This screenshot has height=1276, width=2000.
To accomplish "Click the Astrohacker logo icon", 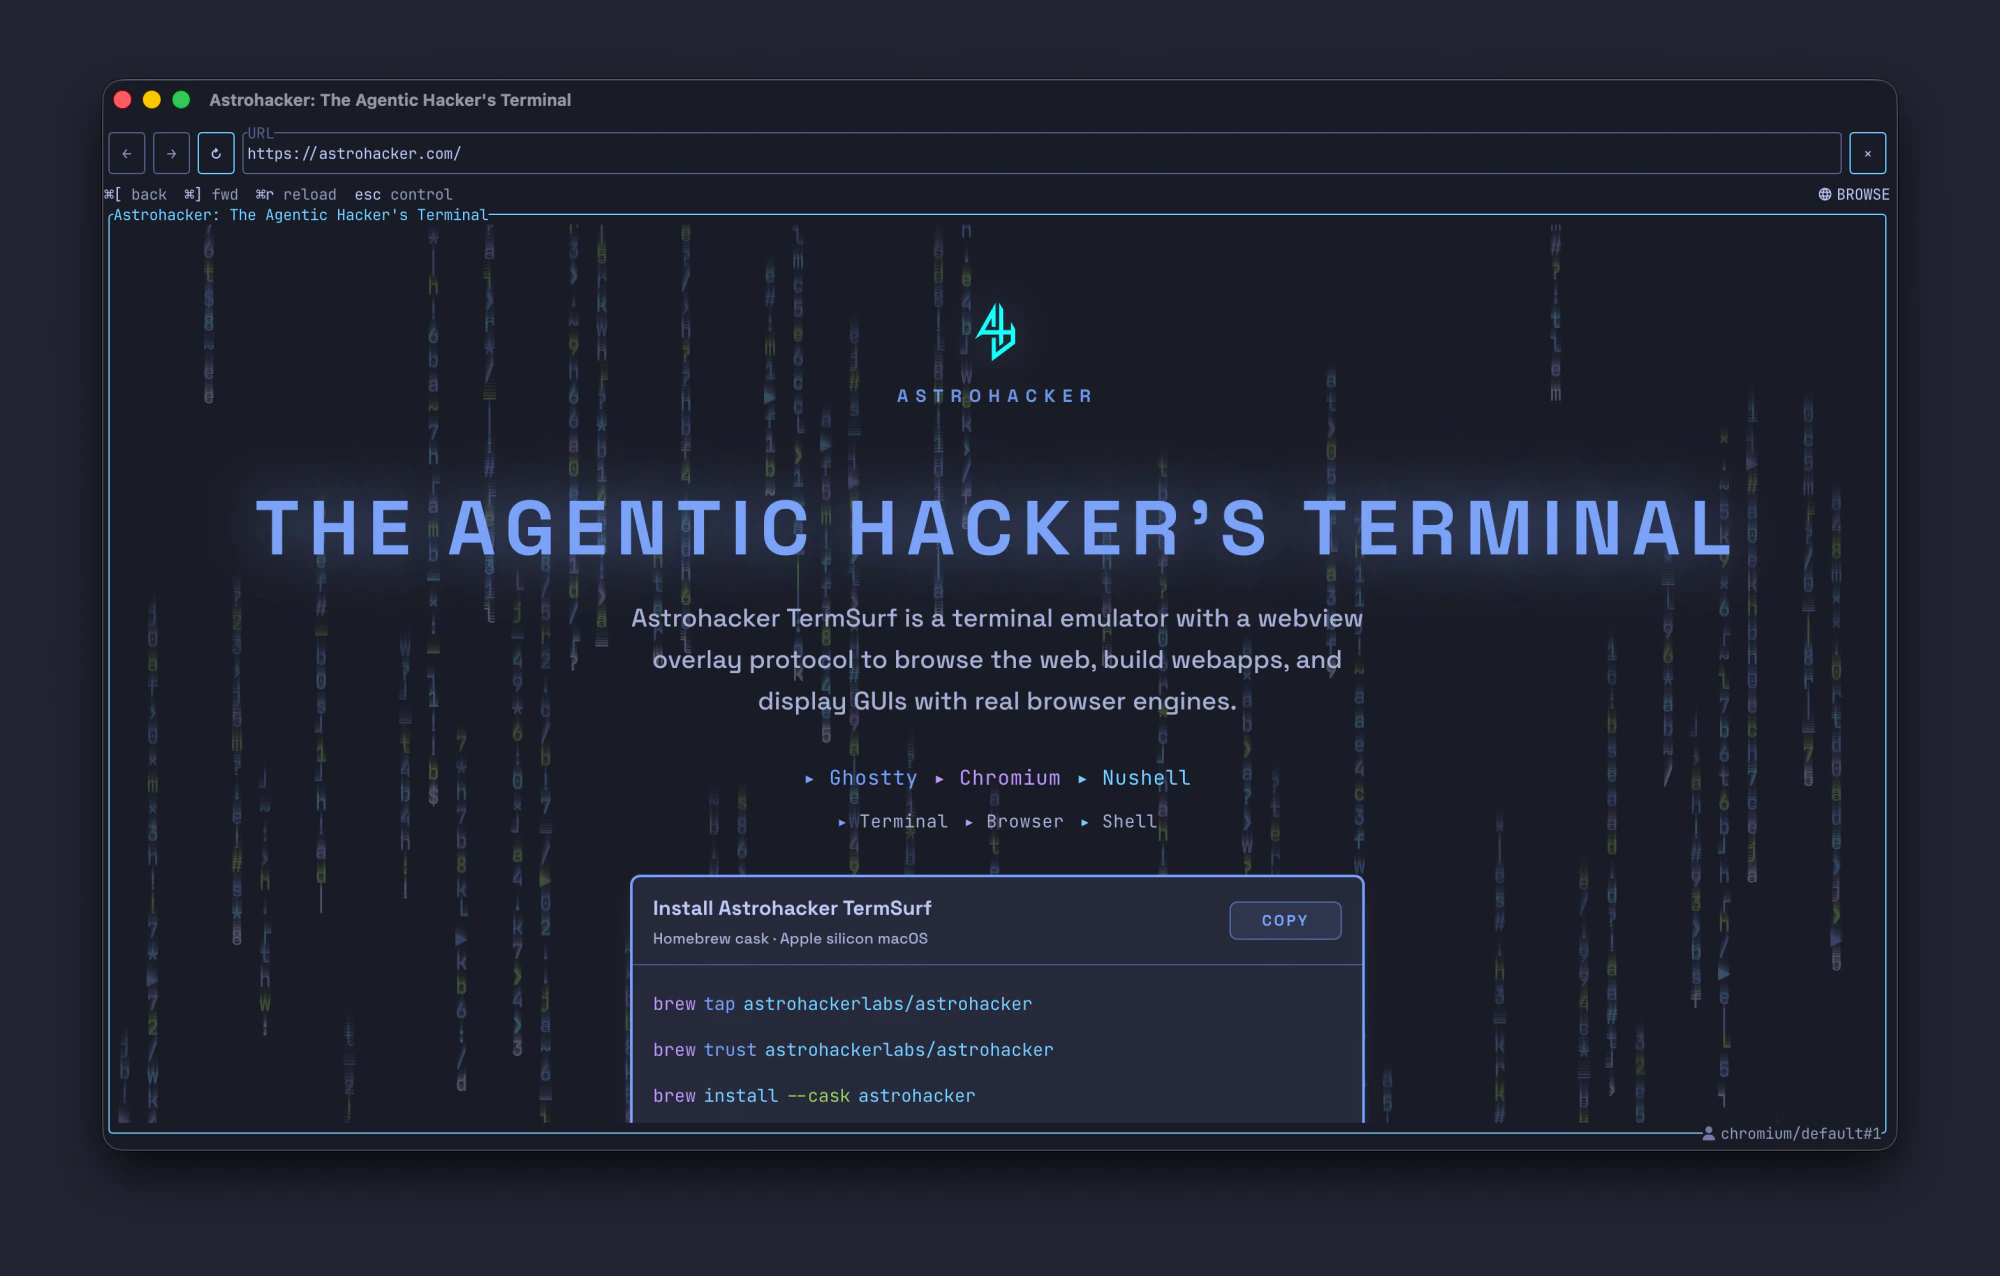I will [996, 331].
